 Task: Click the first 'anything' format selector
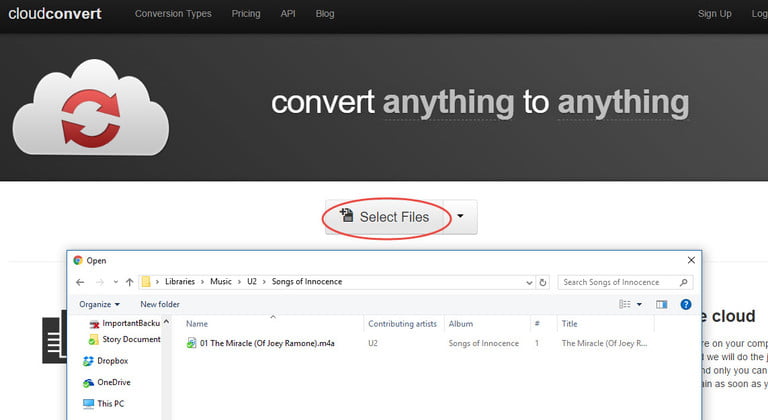point(448,103)
